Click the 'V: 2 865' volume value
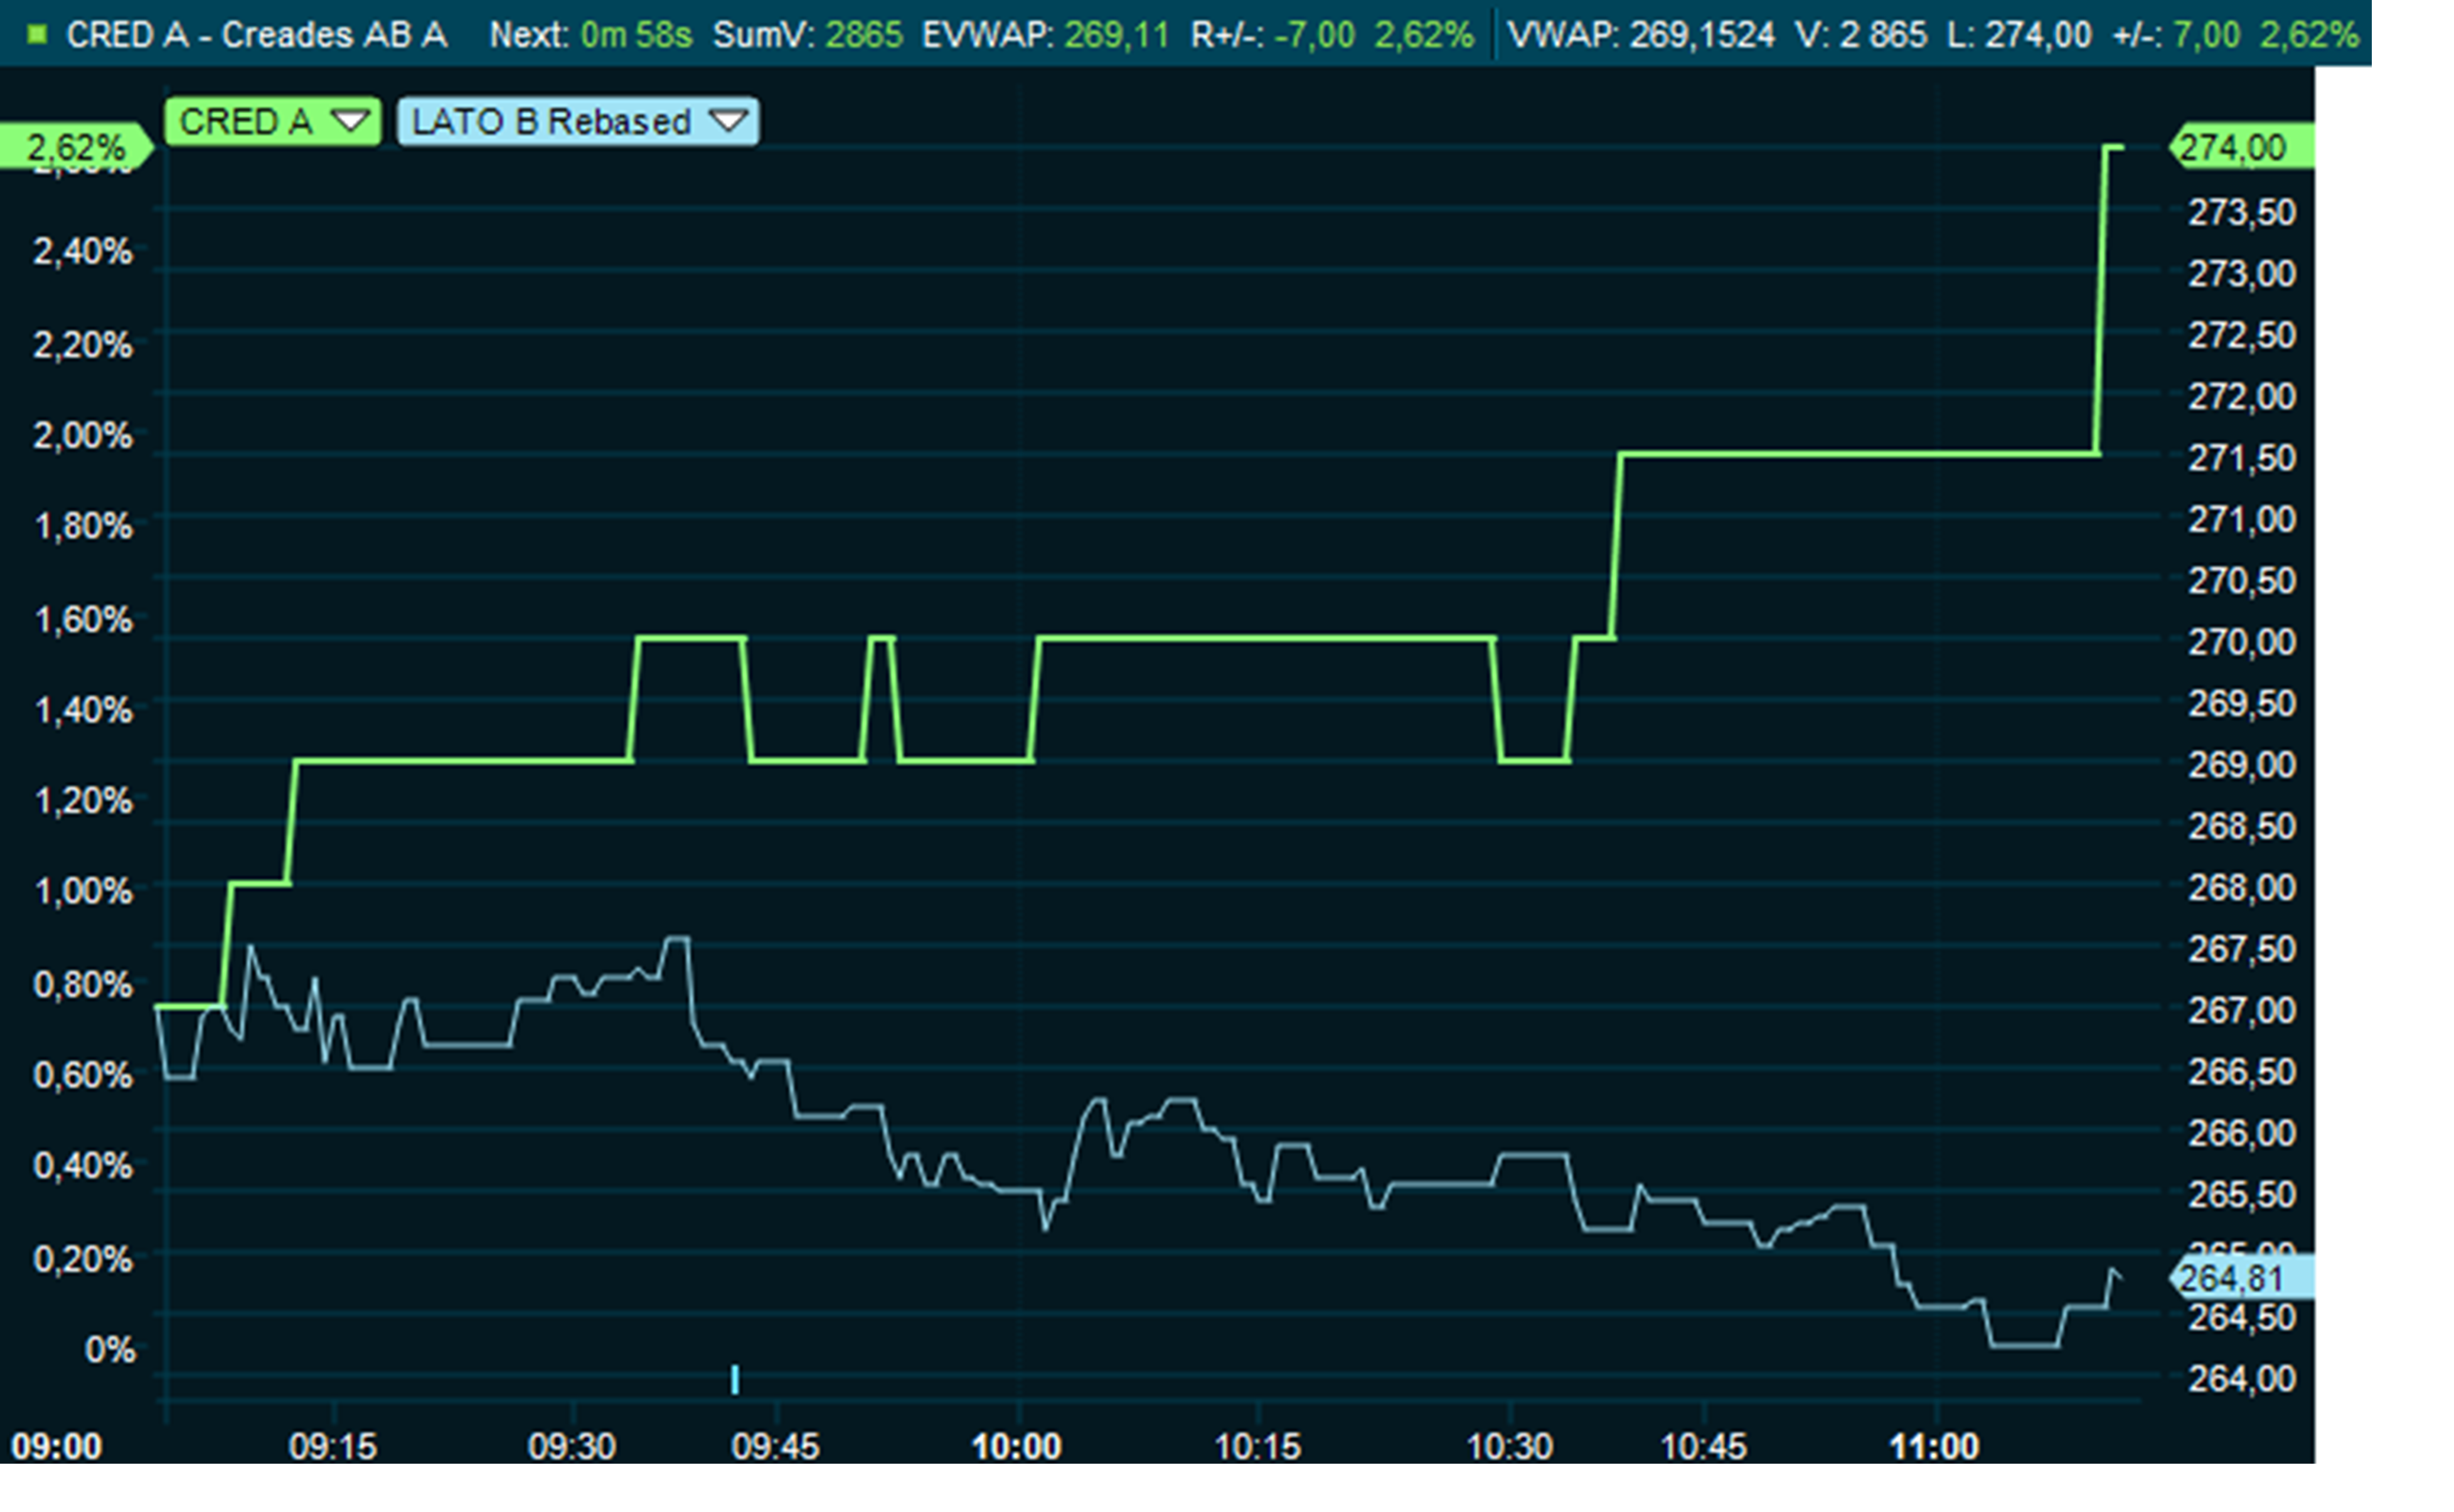The width and height of the screenshot is (2454, 1512). point(1861,35)
